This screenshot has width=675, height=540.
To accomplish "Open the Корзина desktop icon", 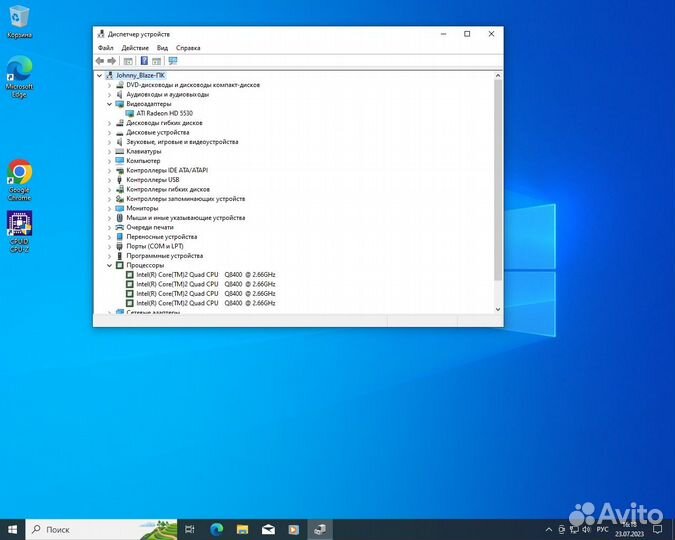I will (x=19, y=22).
